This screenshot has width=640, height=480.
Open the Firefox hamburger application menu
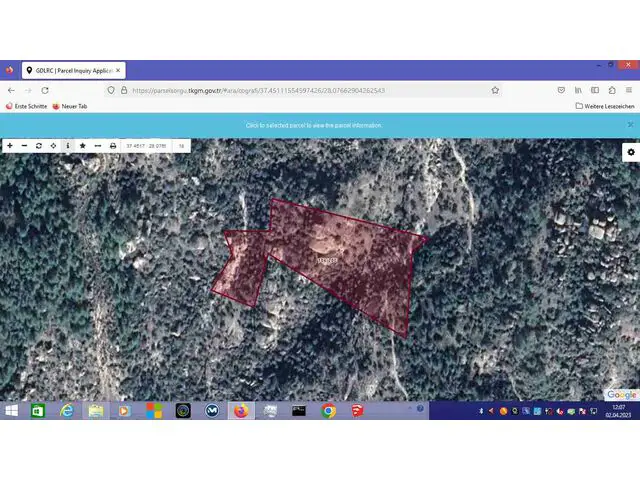(628, 90)
